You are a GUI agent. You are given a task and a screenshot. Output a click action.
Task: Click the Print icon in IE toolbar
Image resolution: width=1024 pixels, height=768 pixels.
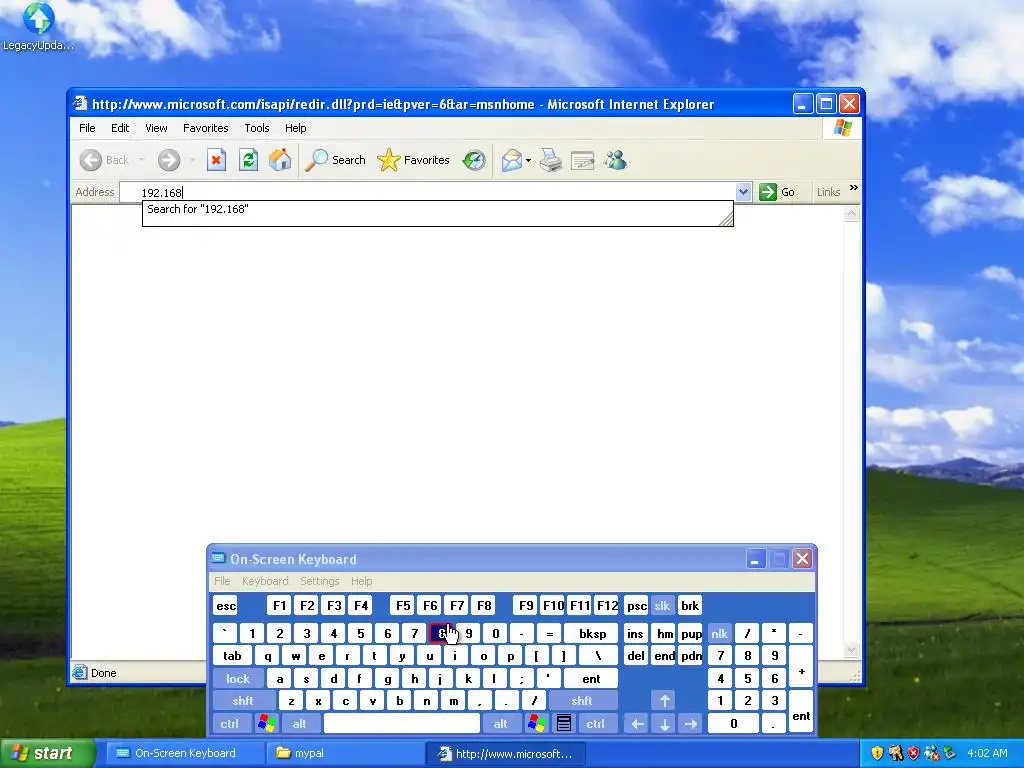[x=551, y=160]
